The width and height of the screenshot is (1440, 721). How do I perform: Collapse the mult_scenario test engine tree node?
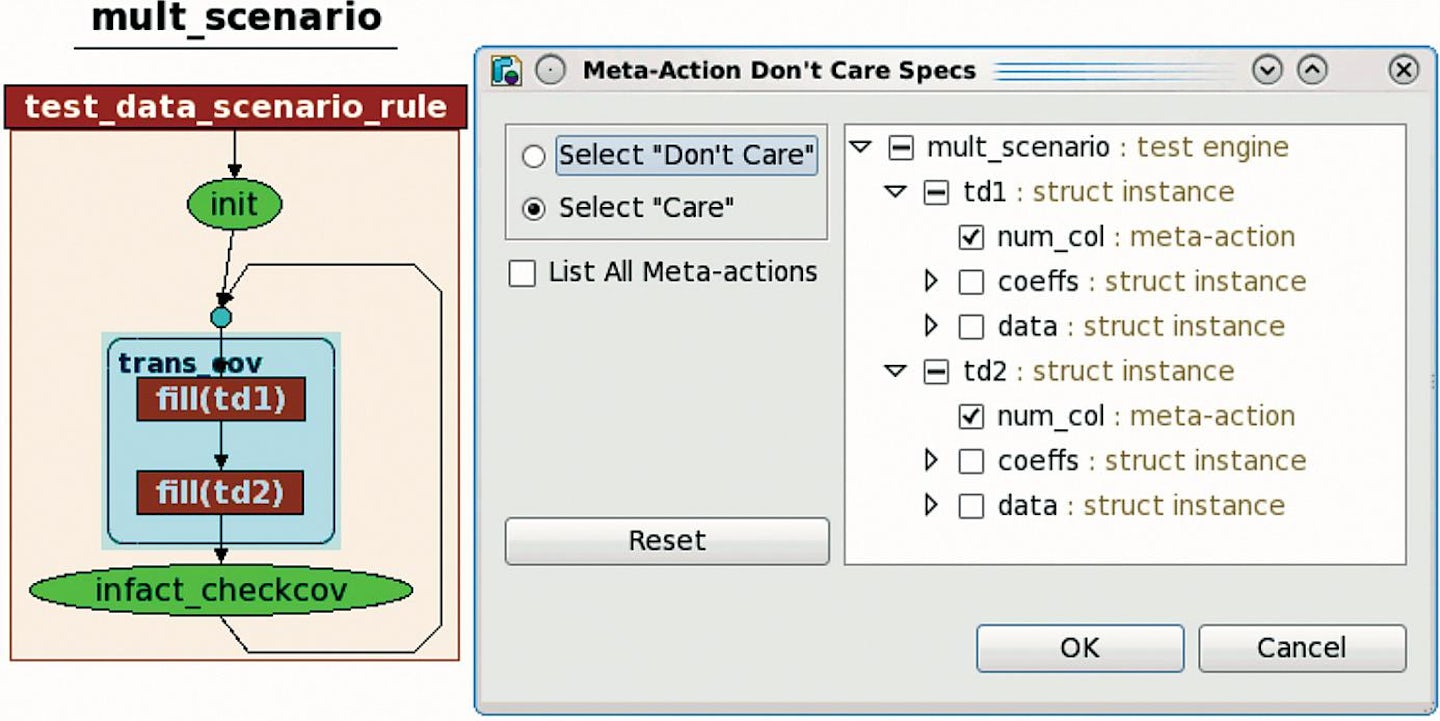click(x=860, y=147)
